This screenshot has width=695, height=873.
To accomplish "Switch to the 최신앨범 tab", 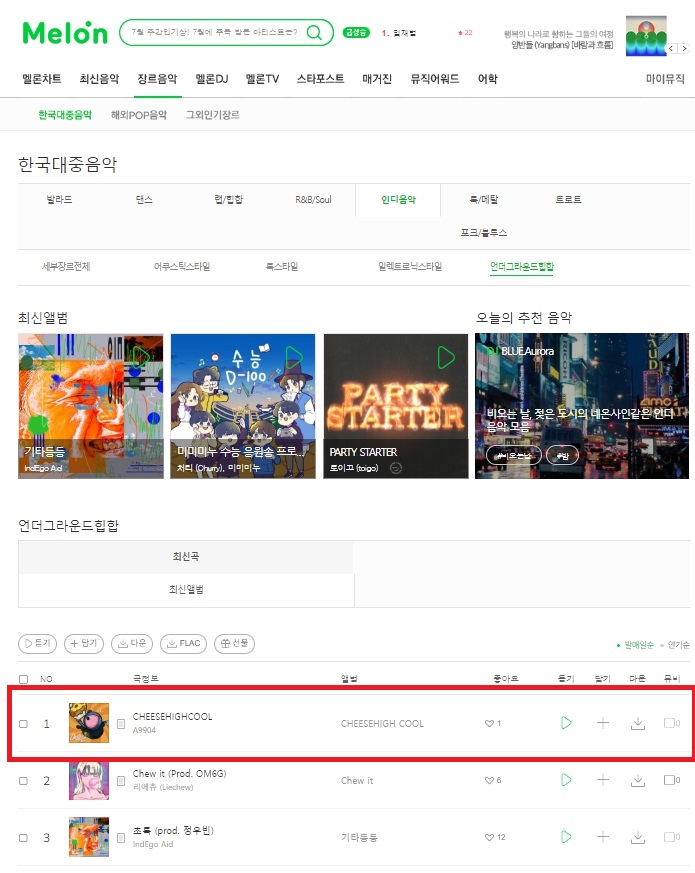I will point(187,590).
